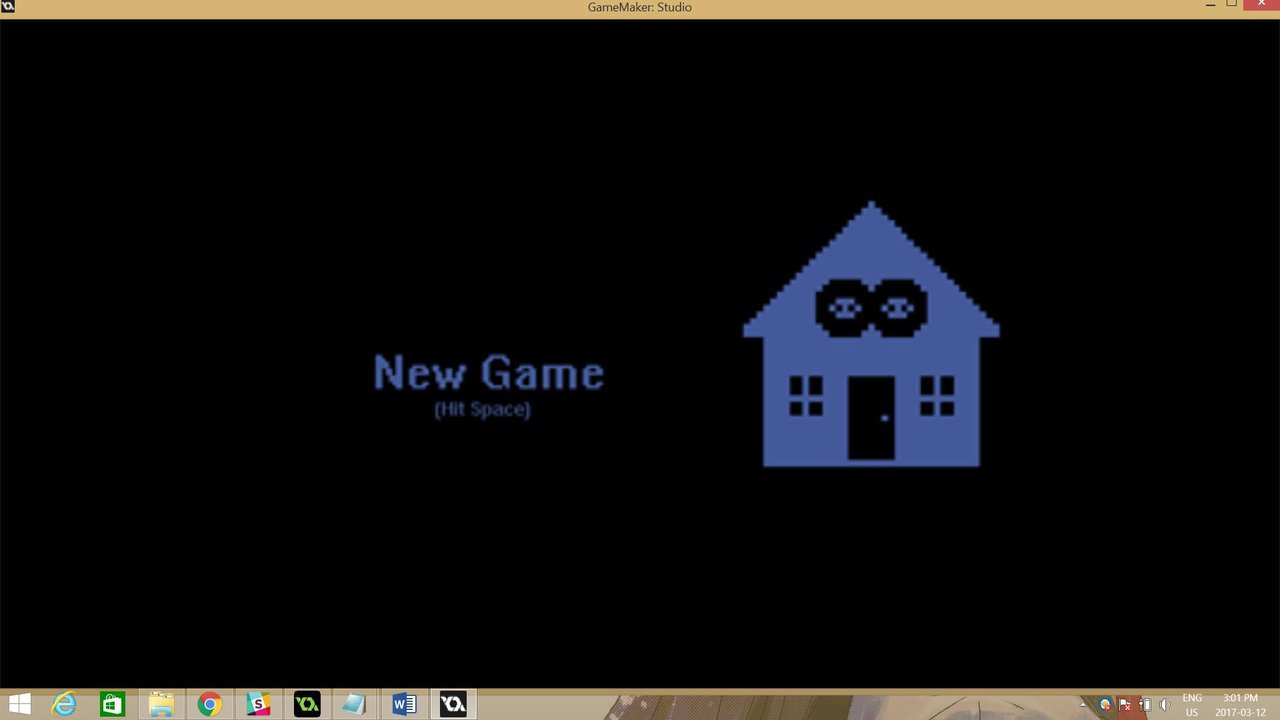Click the (Hit Space) hint text
The height and width of the screenshot is (720, 1280).
[x=482, y=409]
